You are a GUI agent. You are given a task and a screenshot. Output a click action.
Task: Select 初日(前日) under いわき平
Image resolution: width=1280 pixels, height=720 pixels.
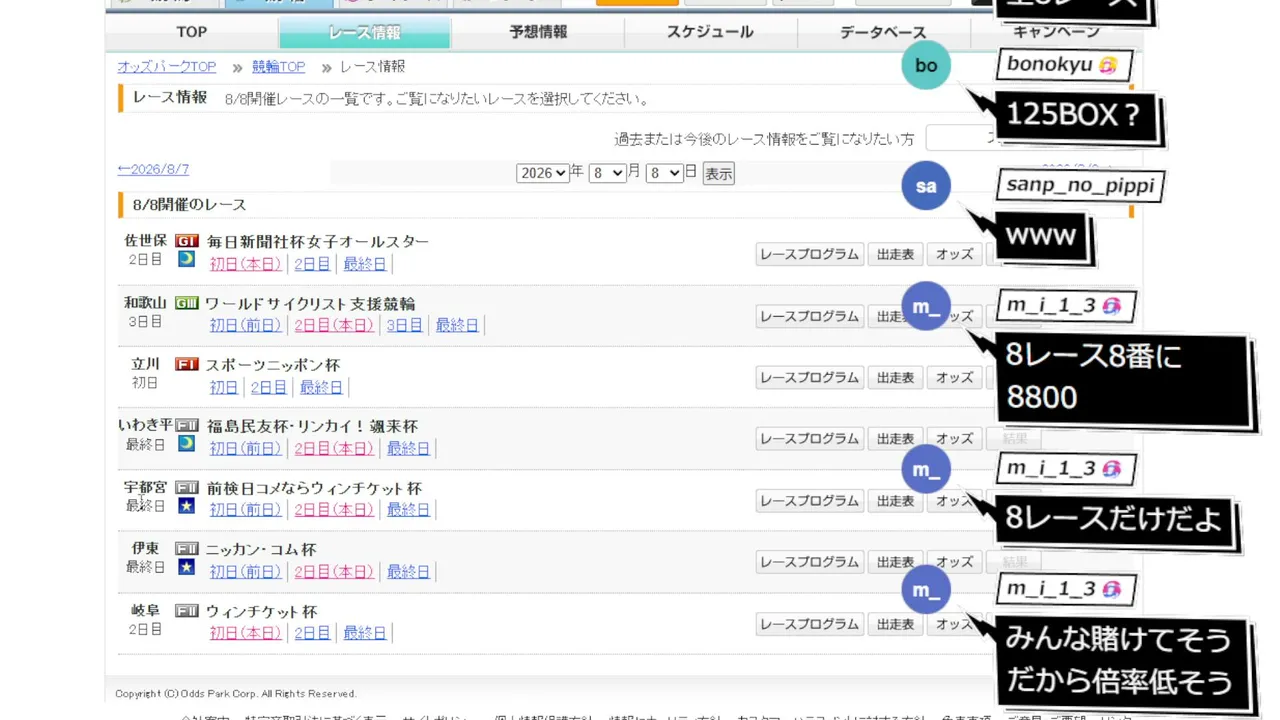point(246,448)
